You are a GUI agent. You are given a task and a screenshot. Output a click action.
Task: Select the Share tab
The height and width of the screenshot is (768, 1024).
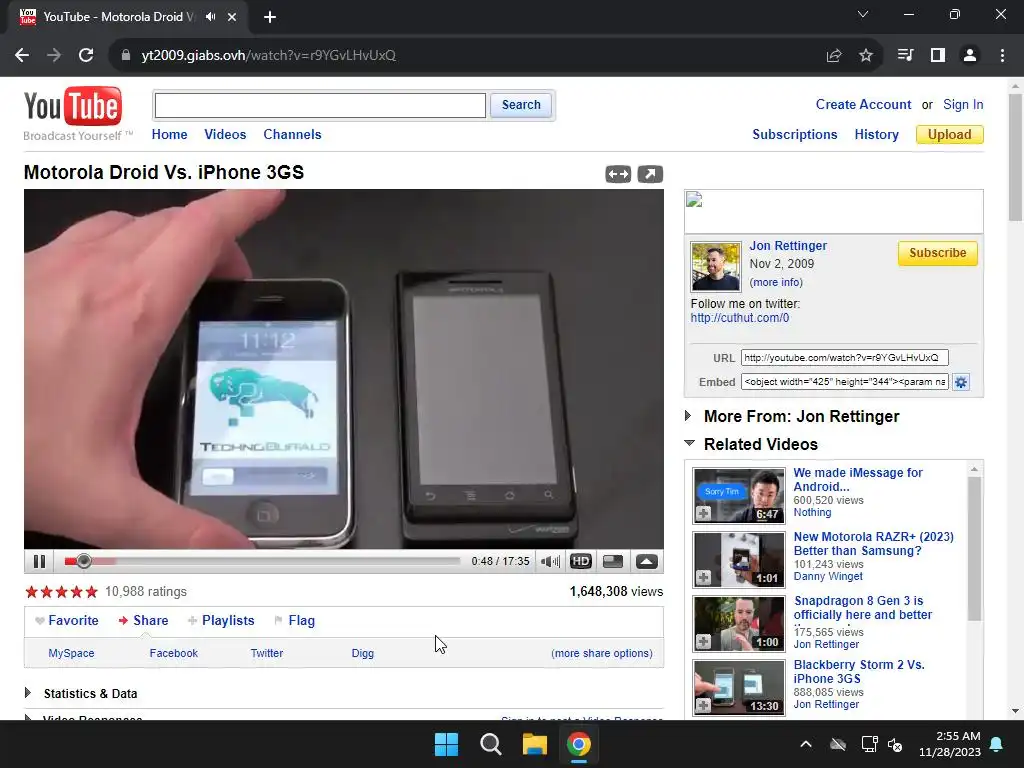(143, 620)
